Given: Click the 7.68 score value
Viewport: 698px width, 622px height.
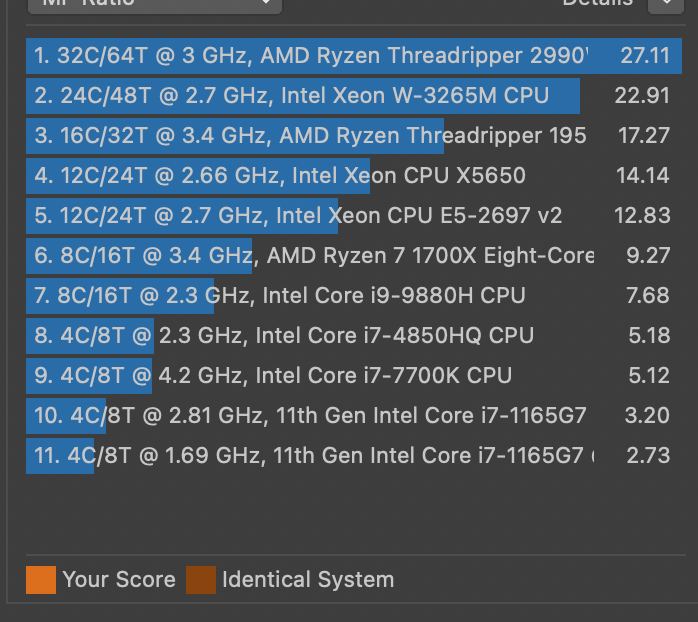Looking at the screenshot, I should click(x=648, y=296).
